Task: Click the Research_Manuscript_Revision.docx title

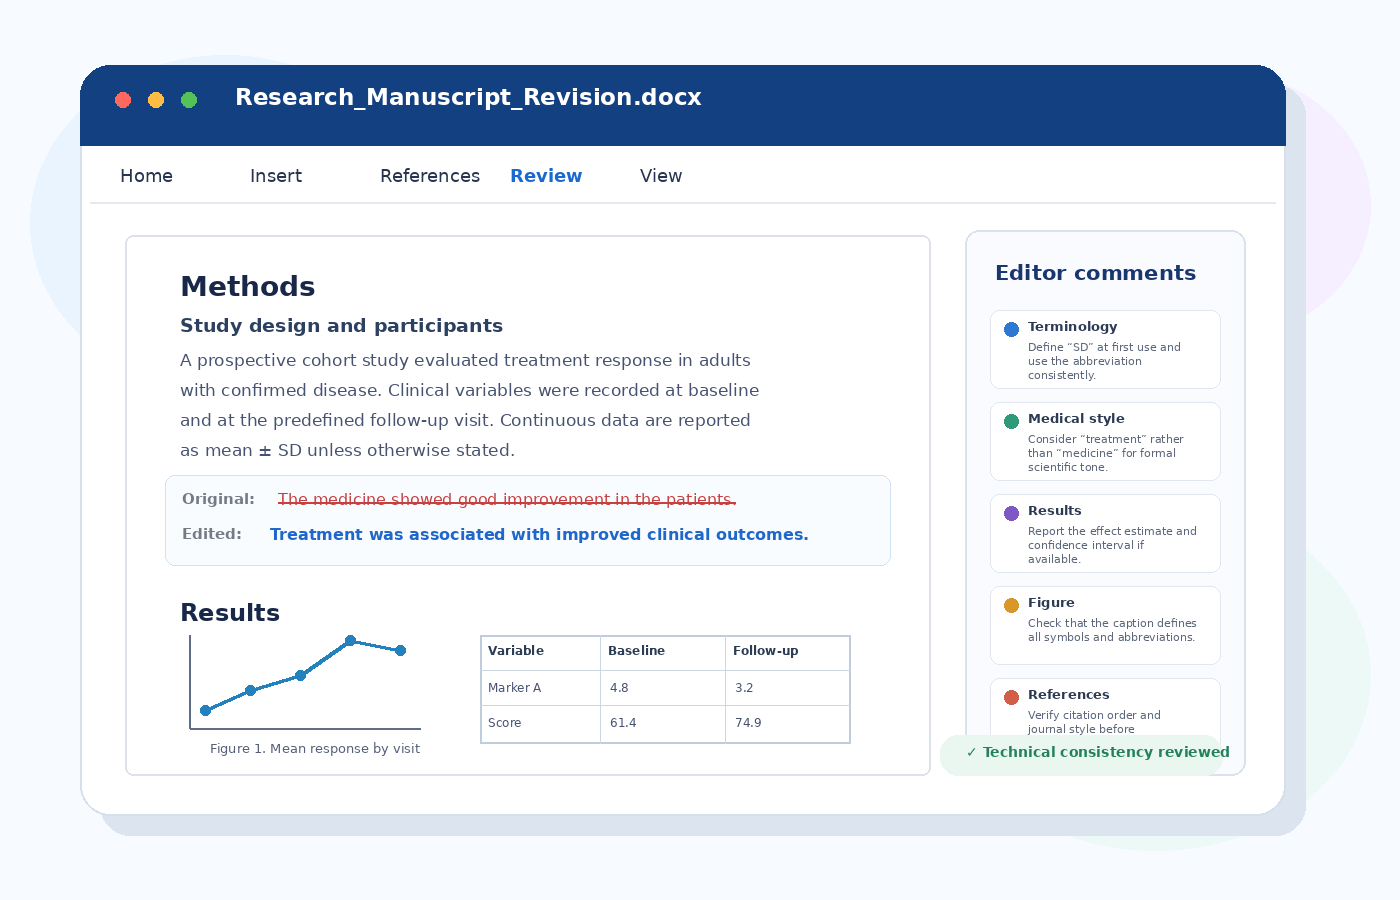Action: (x=468, y=97)
